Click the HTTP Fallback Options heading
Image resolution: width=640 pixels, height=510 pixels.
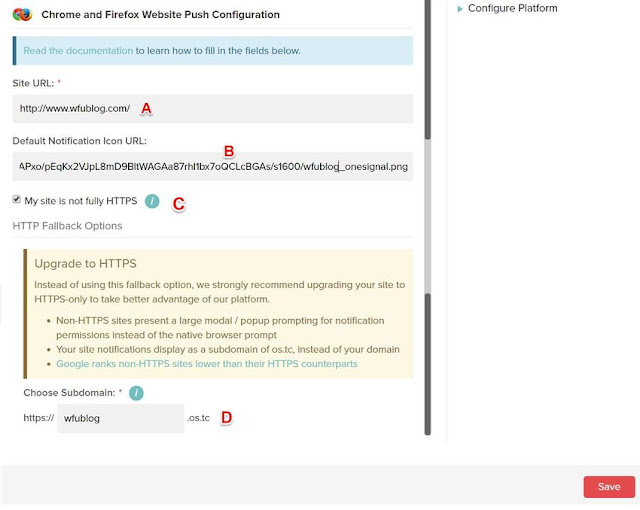pyautogui.click(x=67, y=226)
